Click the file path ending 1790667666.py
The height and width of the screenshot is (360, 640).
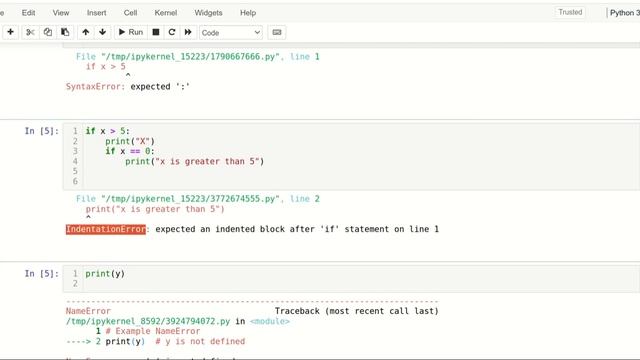pyautogui.click(x=190, y=57)
